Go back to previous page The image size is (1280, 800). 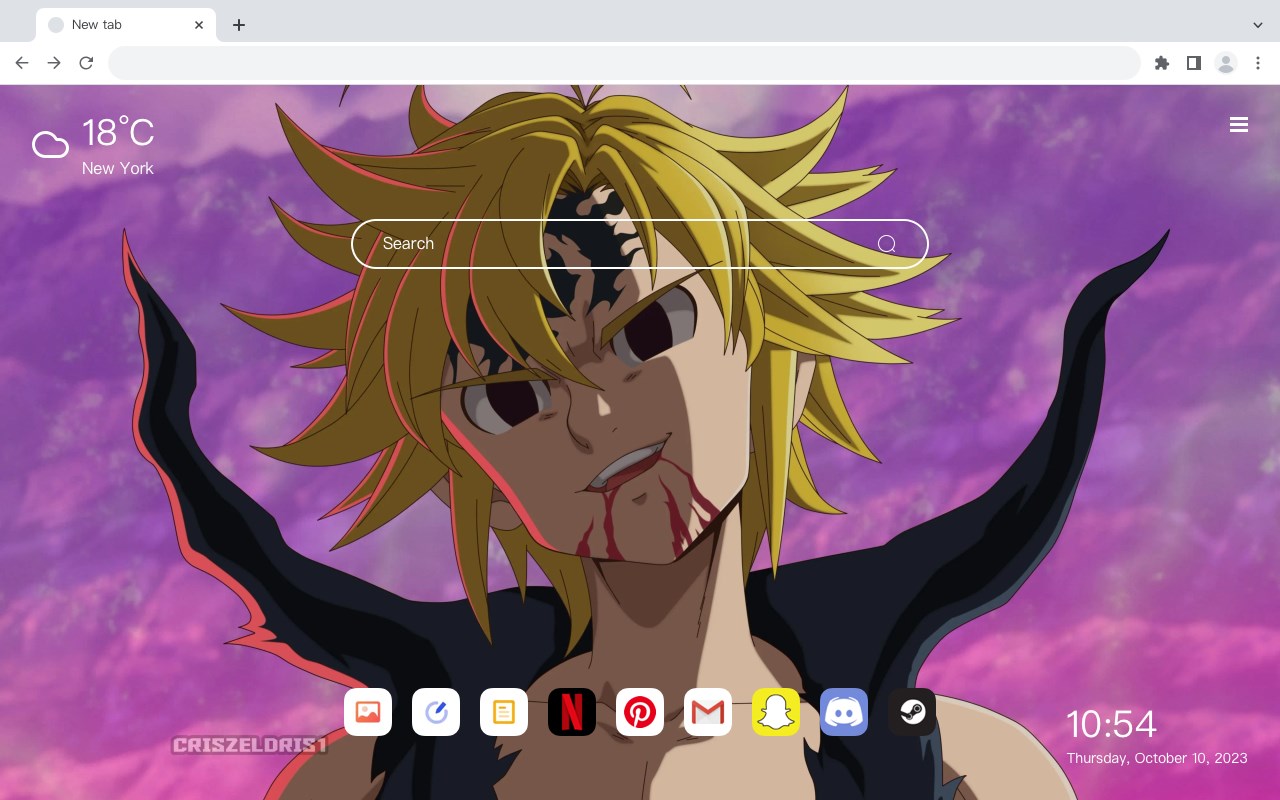pos(22,63)
